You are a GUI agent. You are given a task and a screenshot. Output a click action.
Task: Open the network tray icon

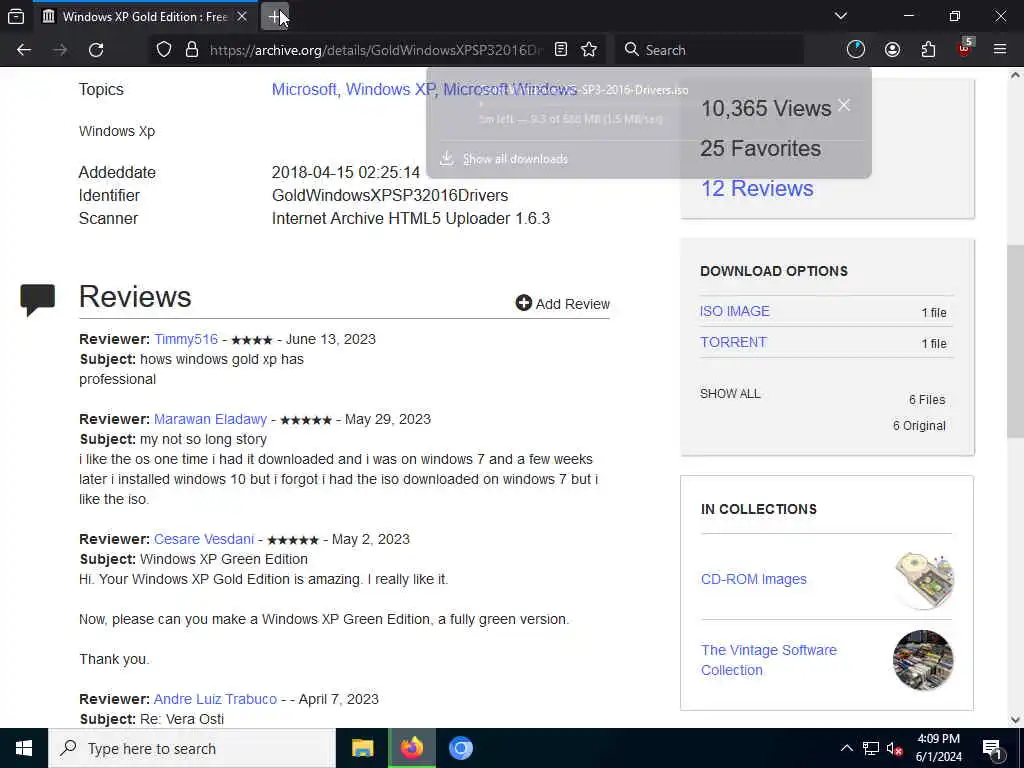871,748
